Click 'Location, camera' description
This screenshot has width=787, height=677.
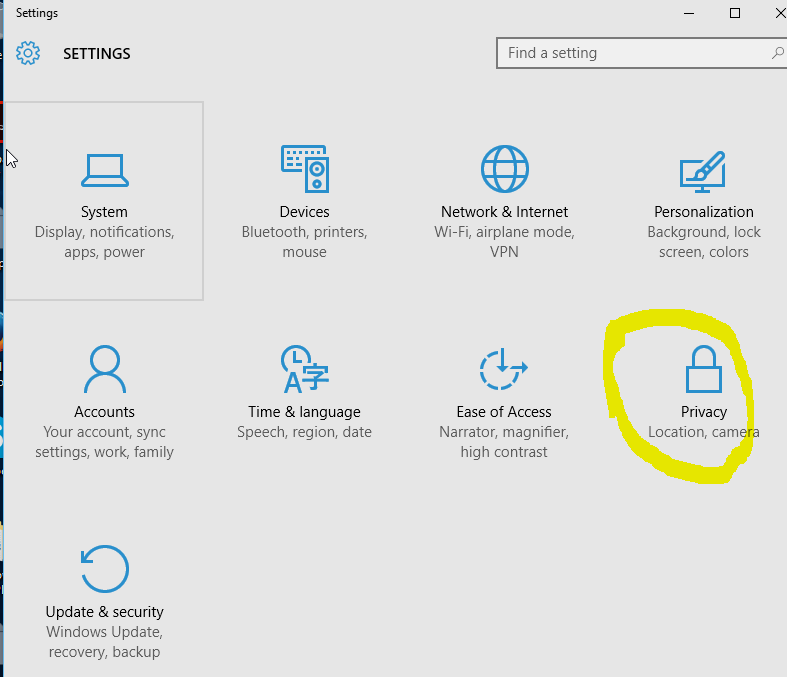(704, 432)
